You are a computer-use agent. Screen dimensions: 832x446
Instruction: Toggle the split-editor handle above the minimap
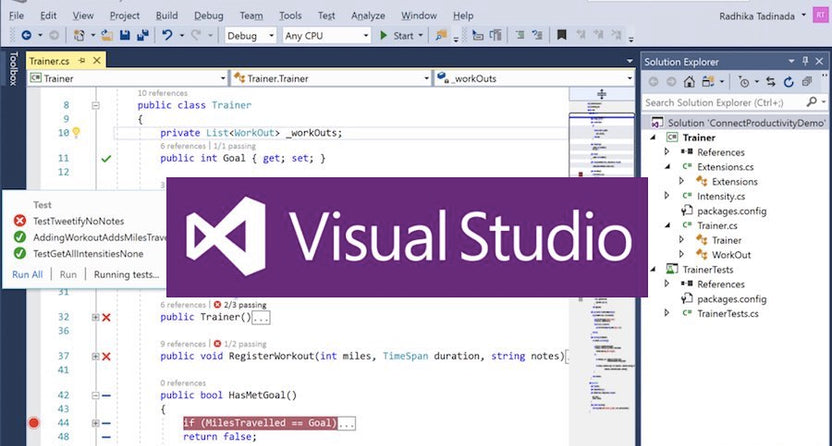tap(602, 94)
